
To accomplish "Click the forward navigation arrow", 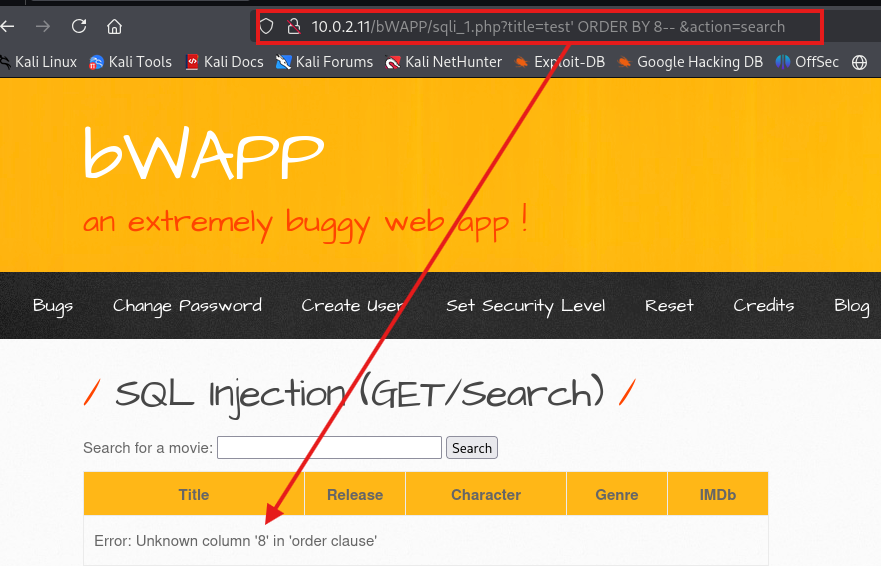I will pyautogui.click(x=42, y=26).
